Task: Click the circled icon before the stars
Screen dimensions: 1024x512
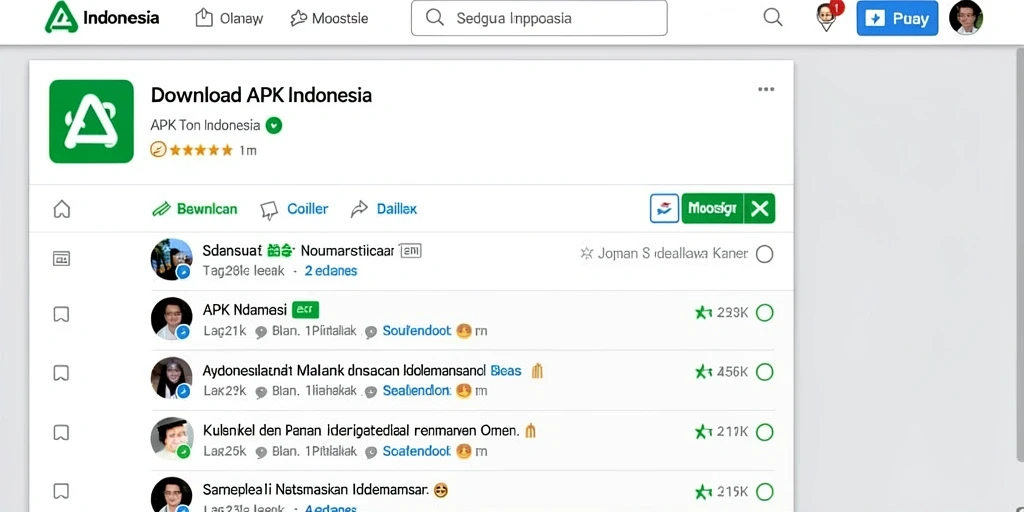Action: click(158, 150)
